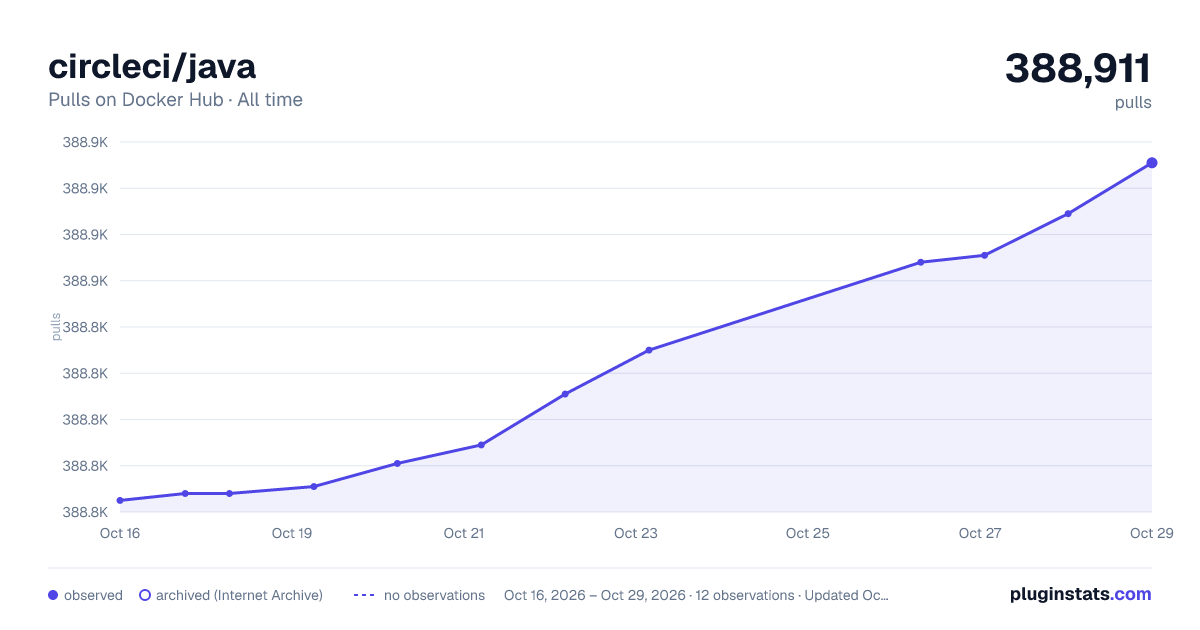Click the 'no observations' legend label
This screenshot has height=630, width=1200.
(x=434, y=595)
